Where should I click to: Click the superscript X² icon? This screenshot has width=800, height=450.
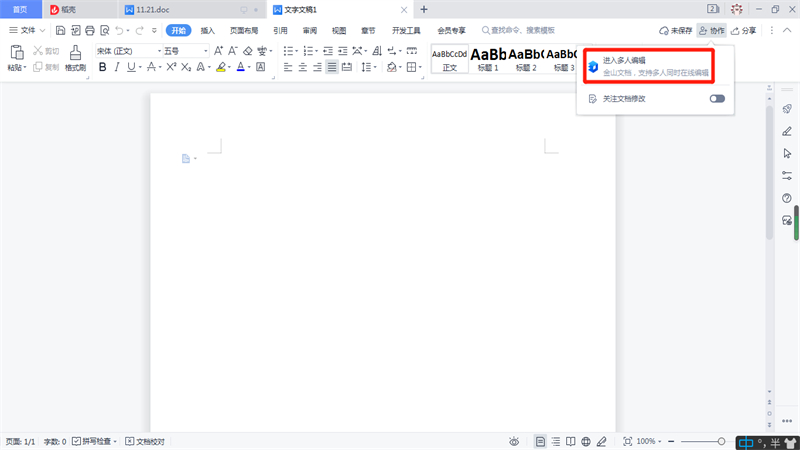[171, 67]
